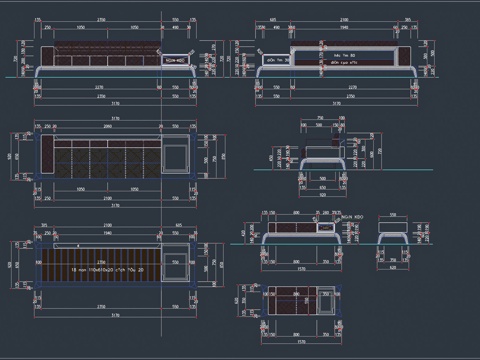The image size is (480, 360).
Task: Select the small stool elevation
Action: [x=393, y=232]
